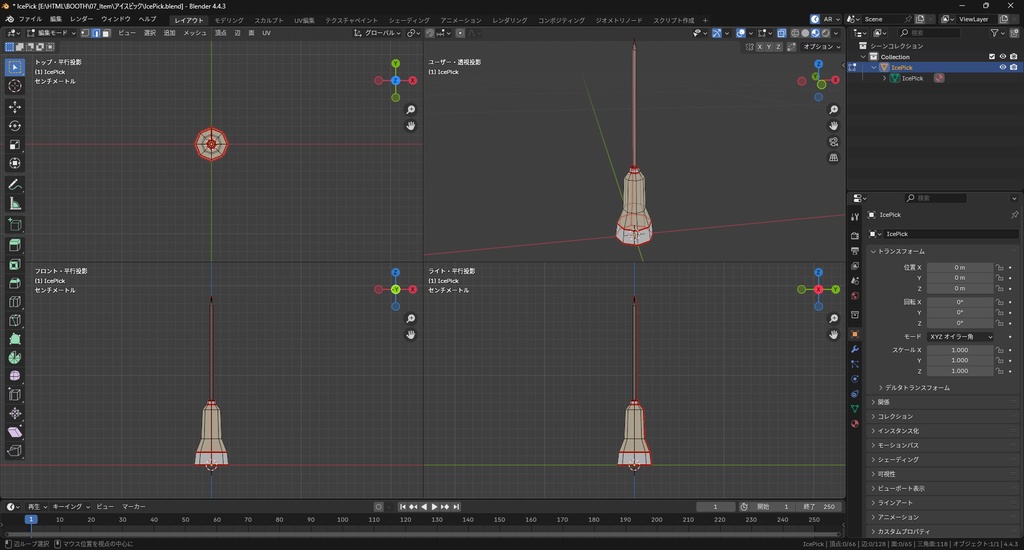This screenshot has width=1024, height=550.
Task: Select the Annotate pencil tool
Action: pos(14,185)
